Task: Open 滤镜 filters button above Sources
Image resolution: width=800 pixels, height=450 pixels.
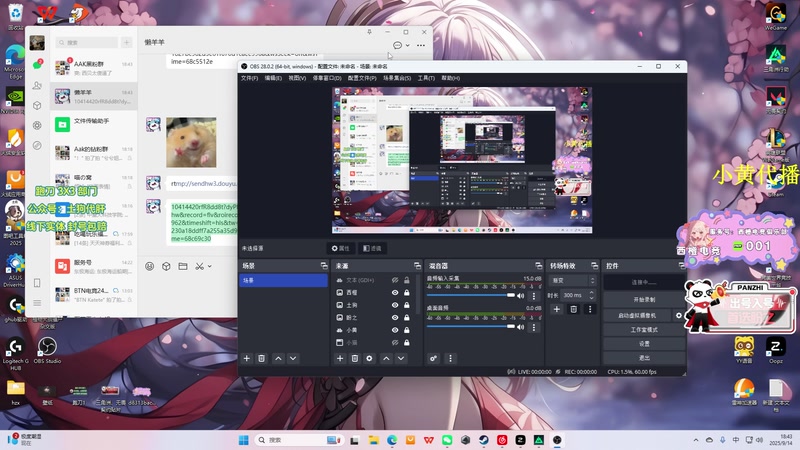Action: [x=372, y=248]
